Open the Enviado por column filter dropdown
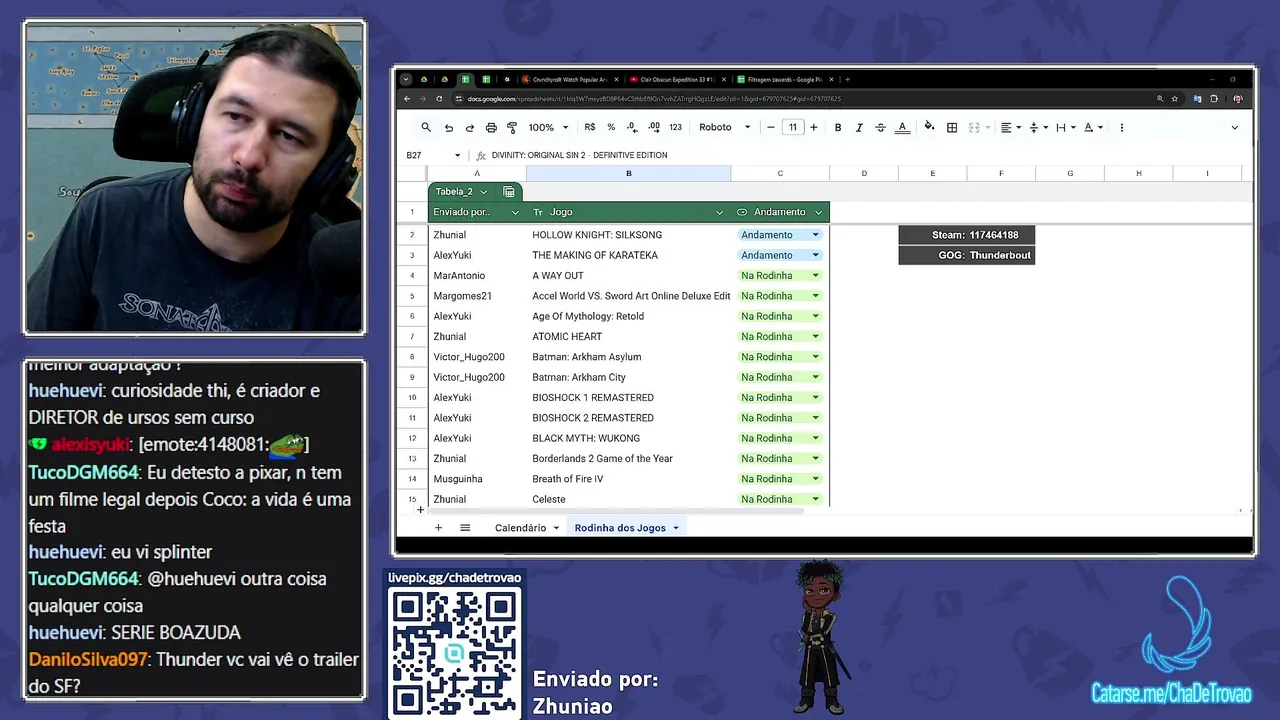Image resolution: width=1280 pixels, height=720 pixels. pos(515,212)
